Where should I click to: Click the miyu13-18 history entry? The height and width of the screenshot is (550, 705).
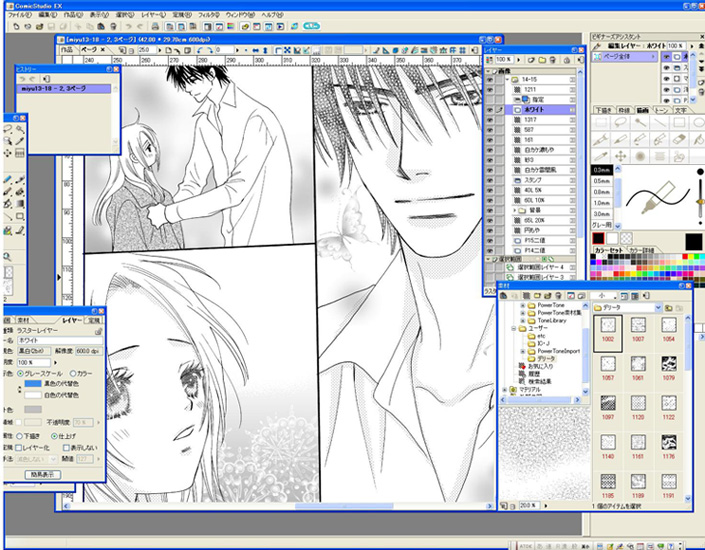pos(64,89)
